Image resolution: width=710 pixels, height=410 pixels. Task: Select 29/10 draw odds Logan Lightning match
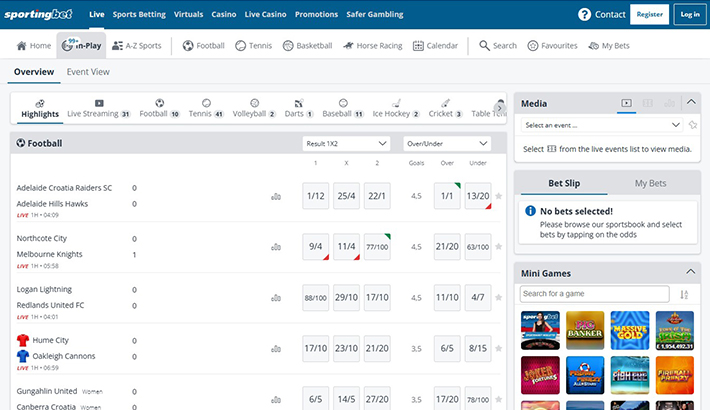[346, 298]
